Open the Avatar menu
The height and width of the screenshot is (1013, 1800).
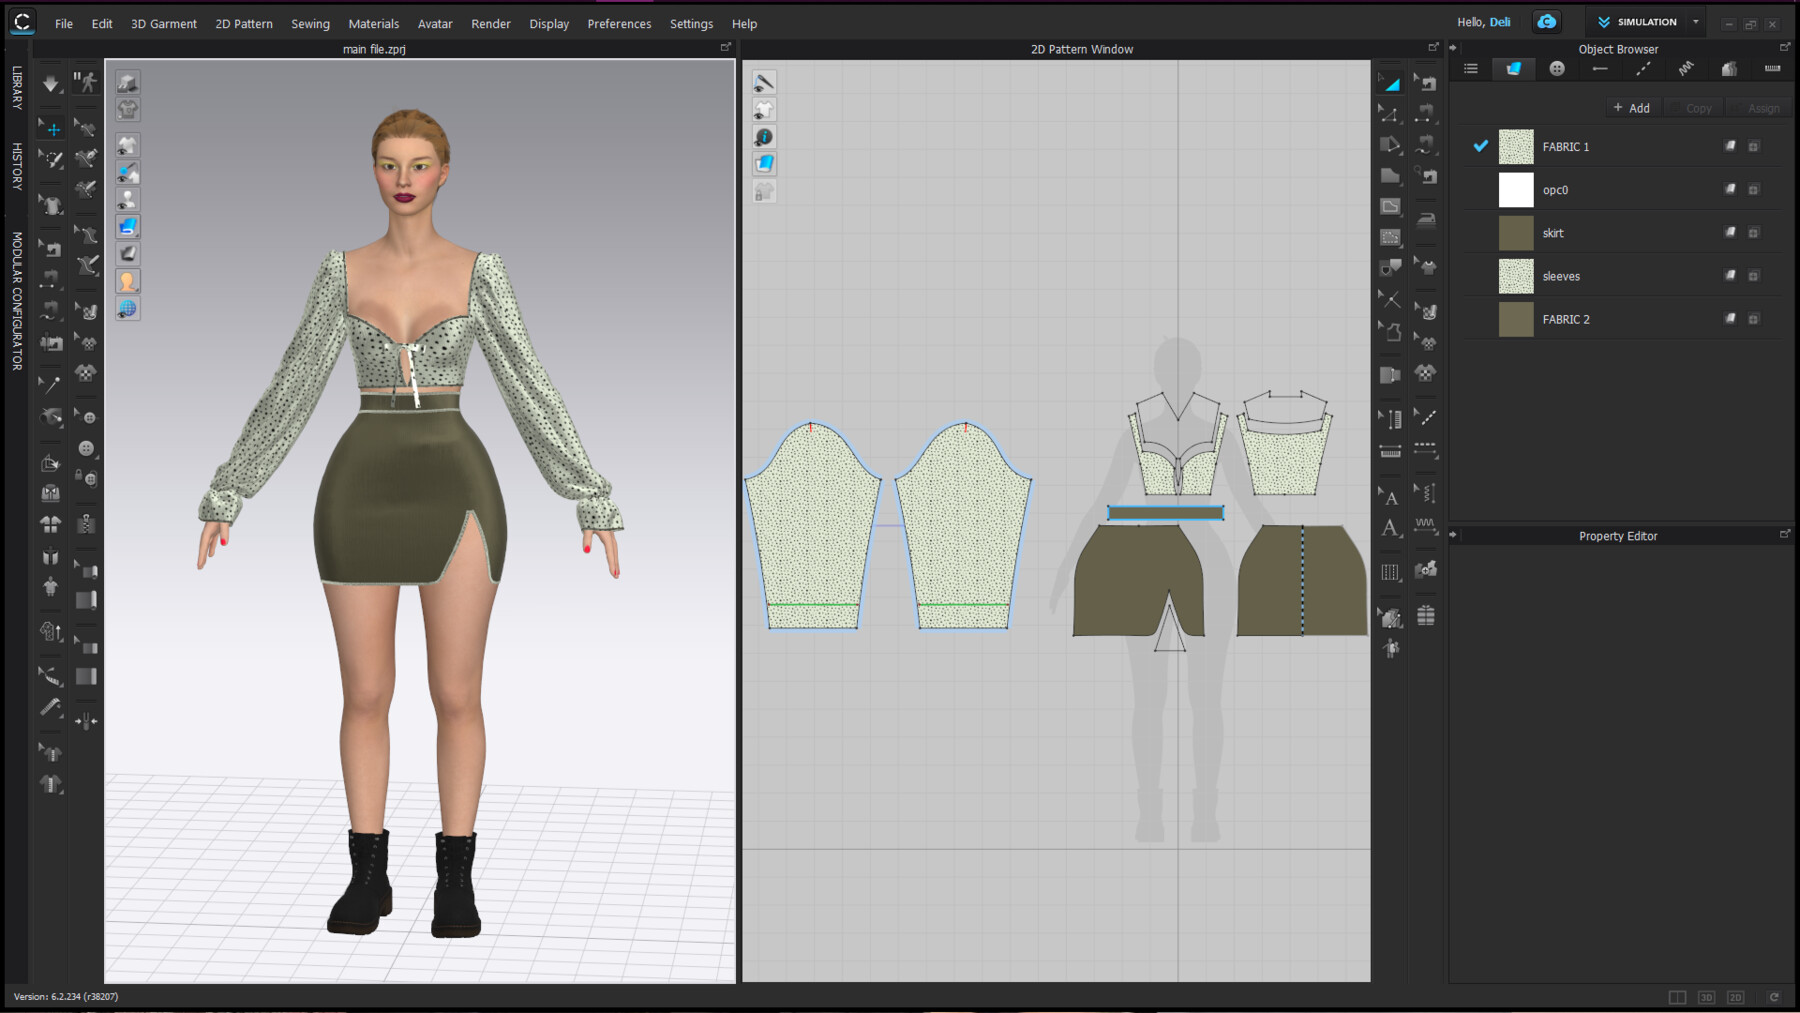pos(435,23)
